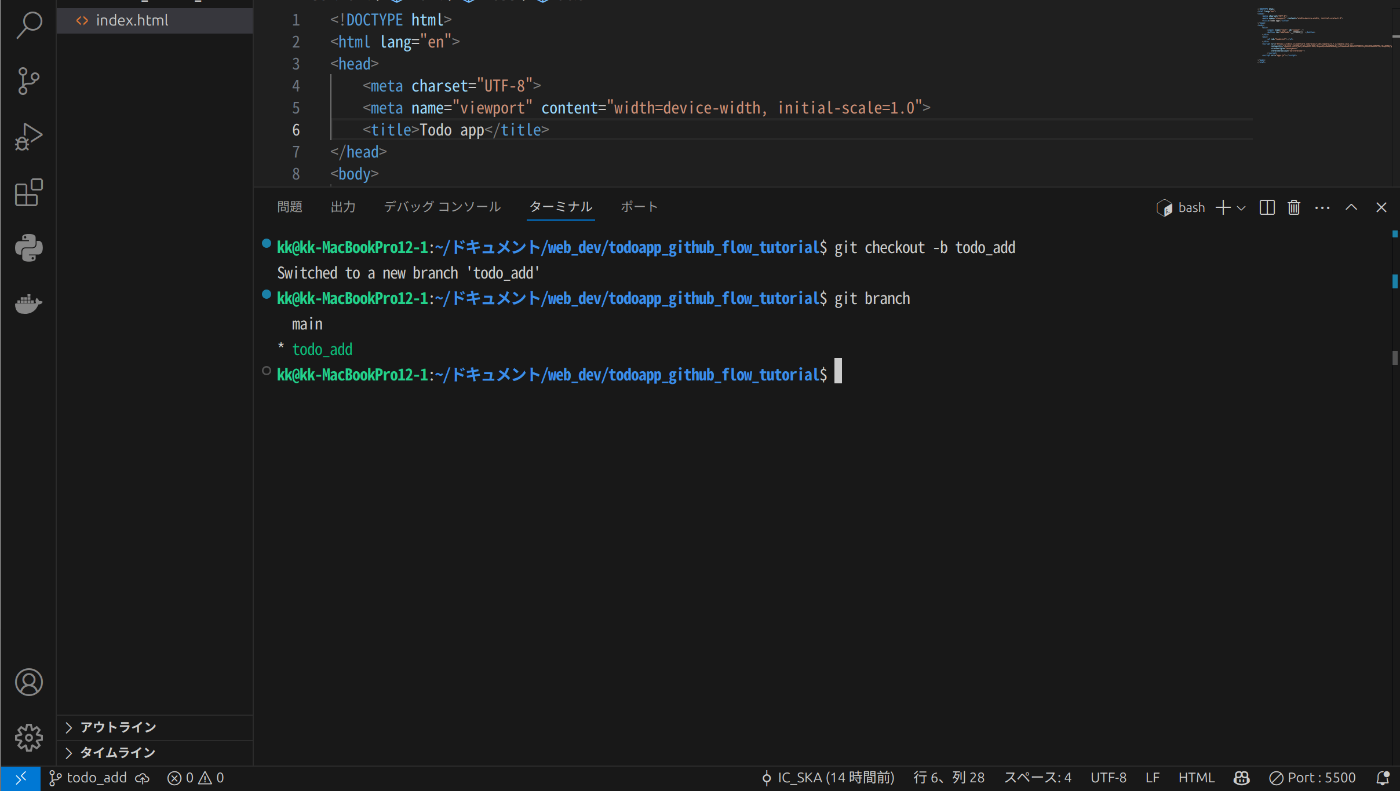Click the bash terminal profile label
This screenshot has height=791, width=1400.
[x=1181, y=207]
